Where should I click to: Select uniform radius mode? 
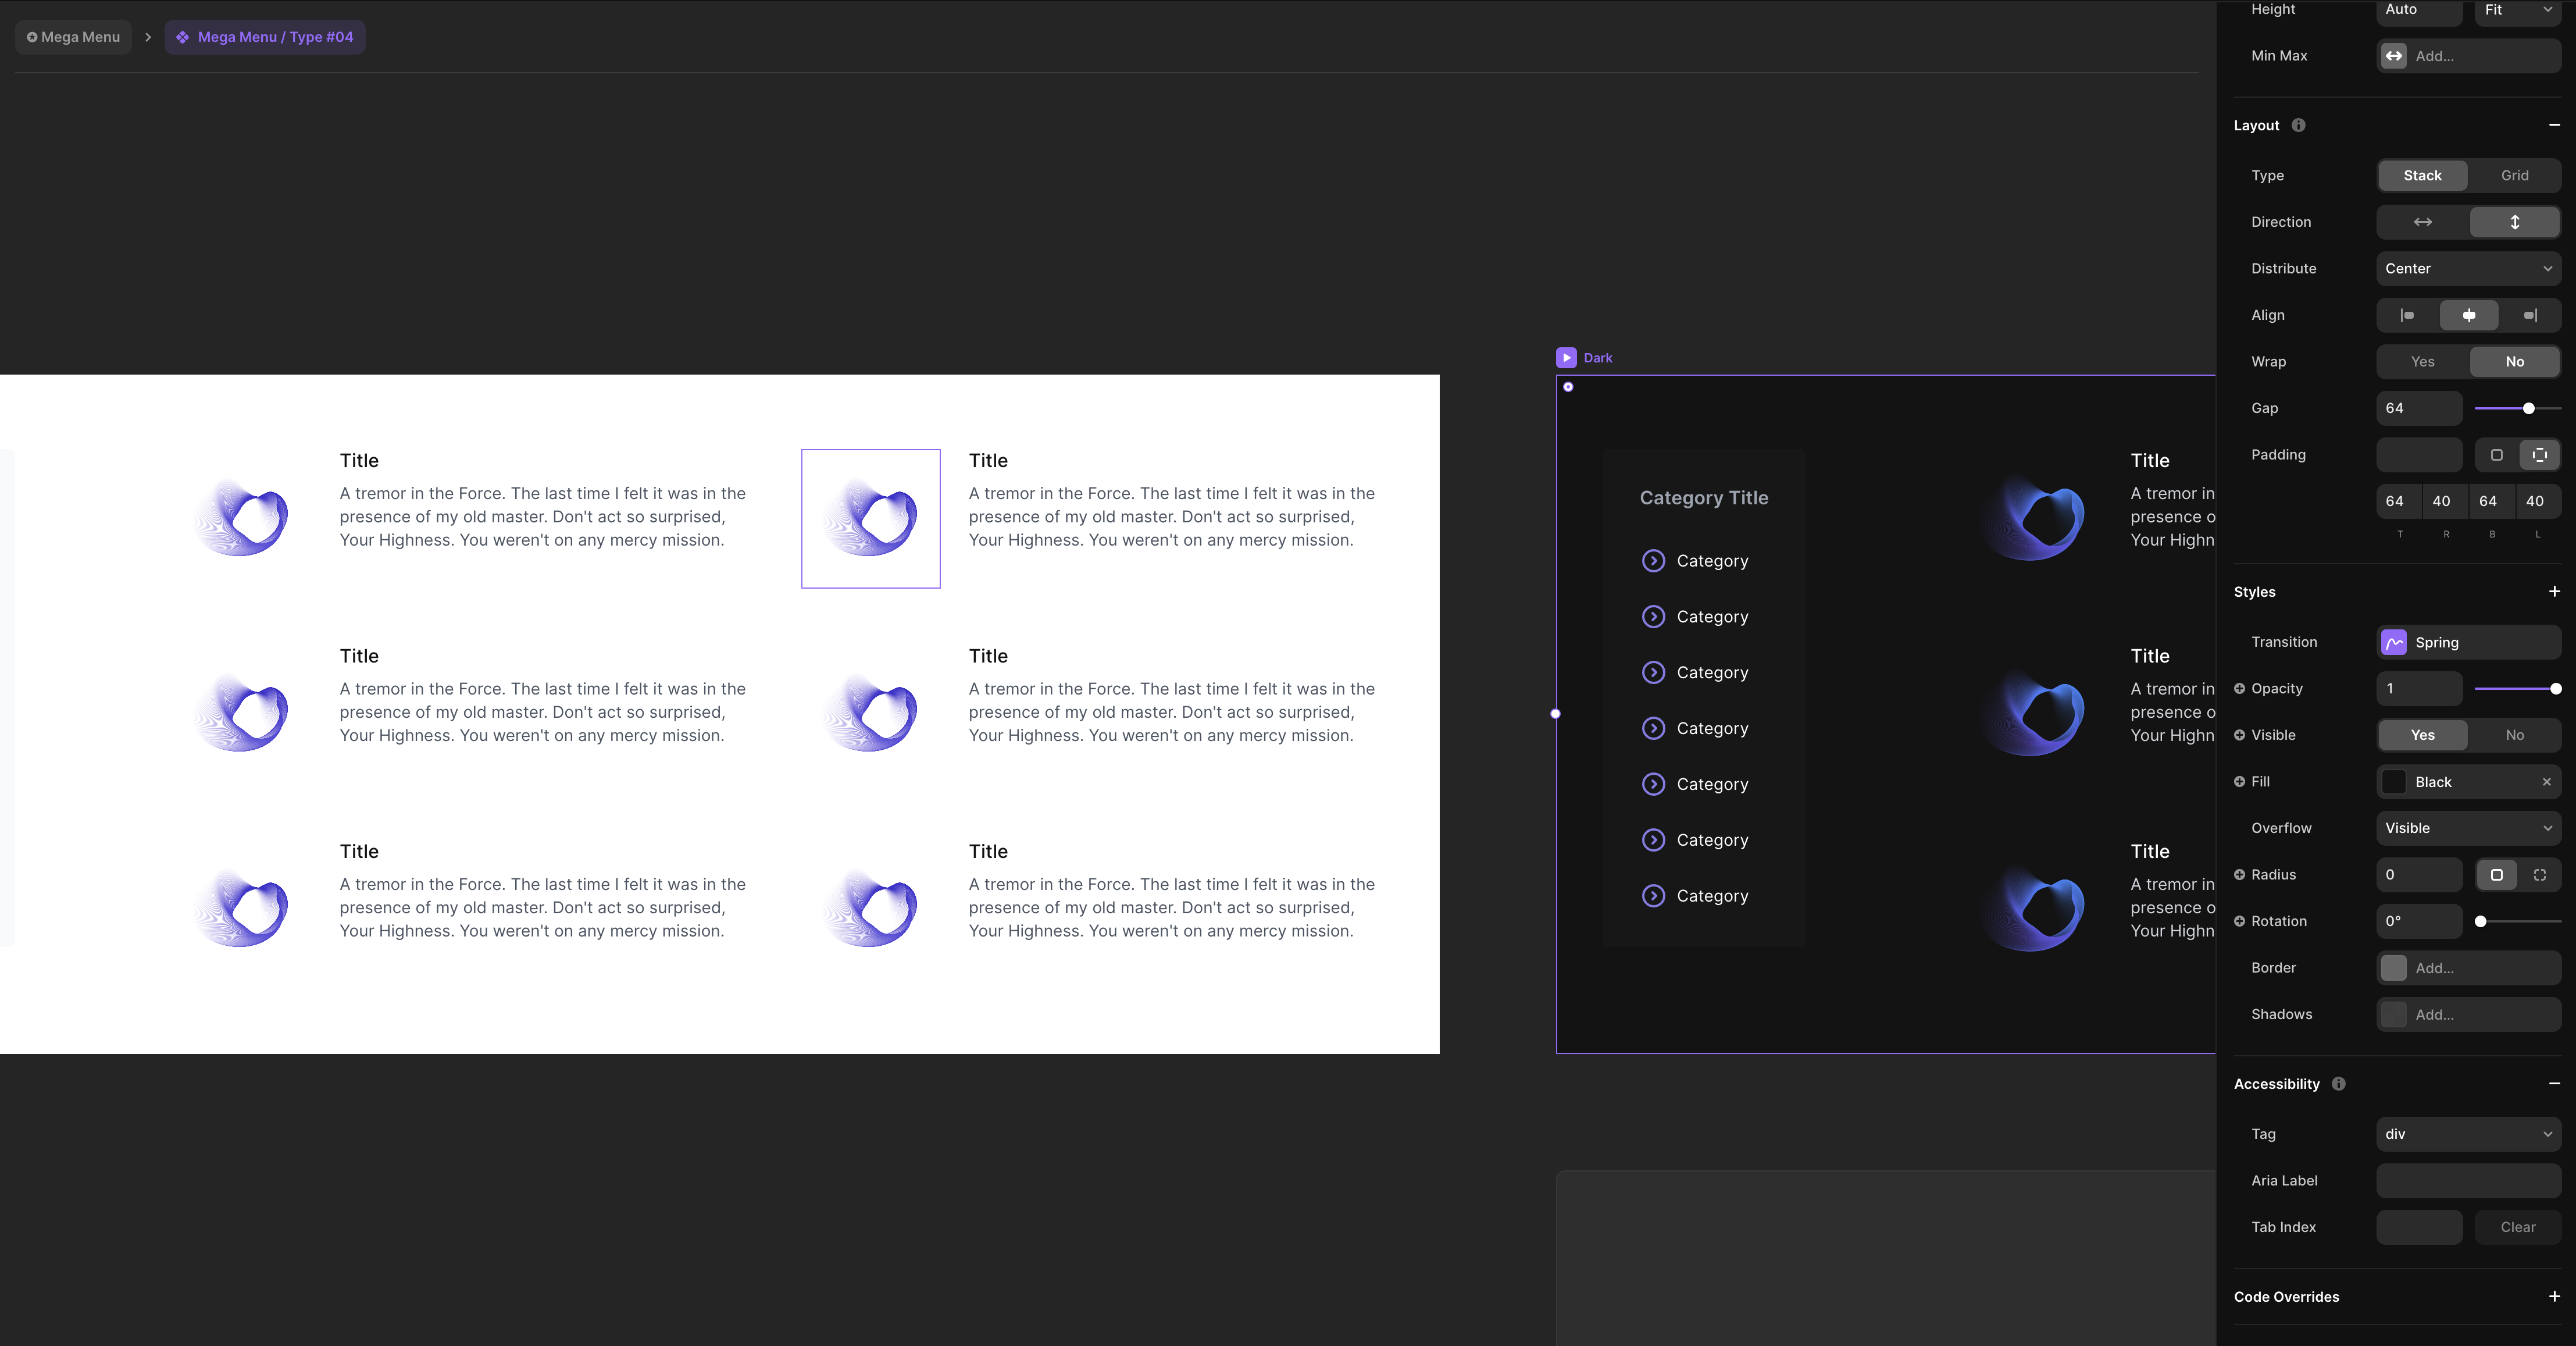(x=2496, y=874)
